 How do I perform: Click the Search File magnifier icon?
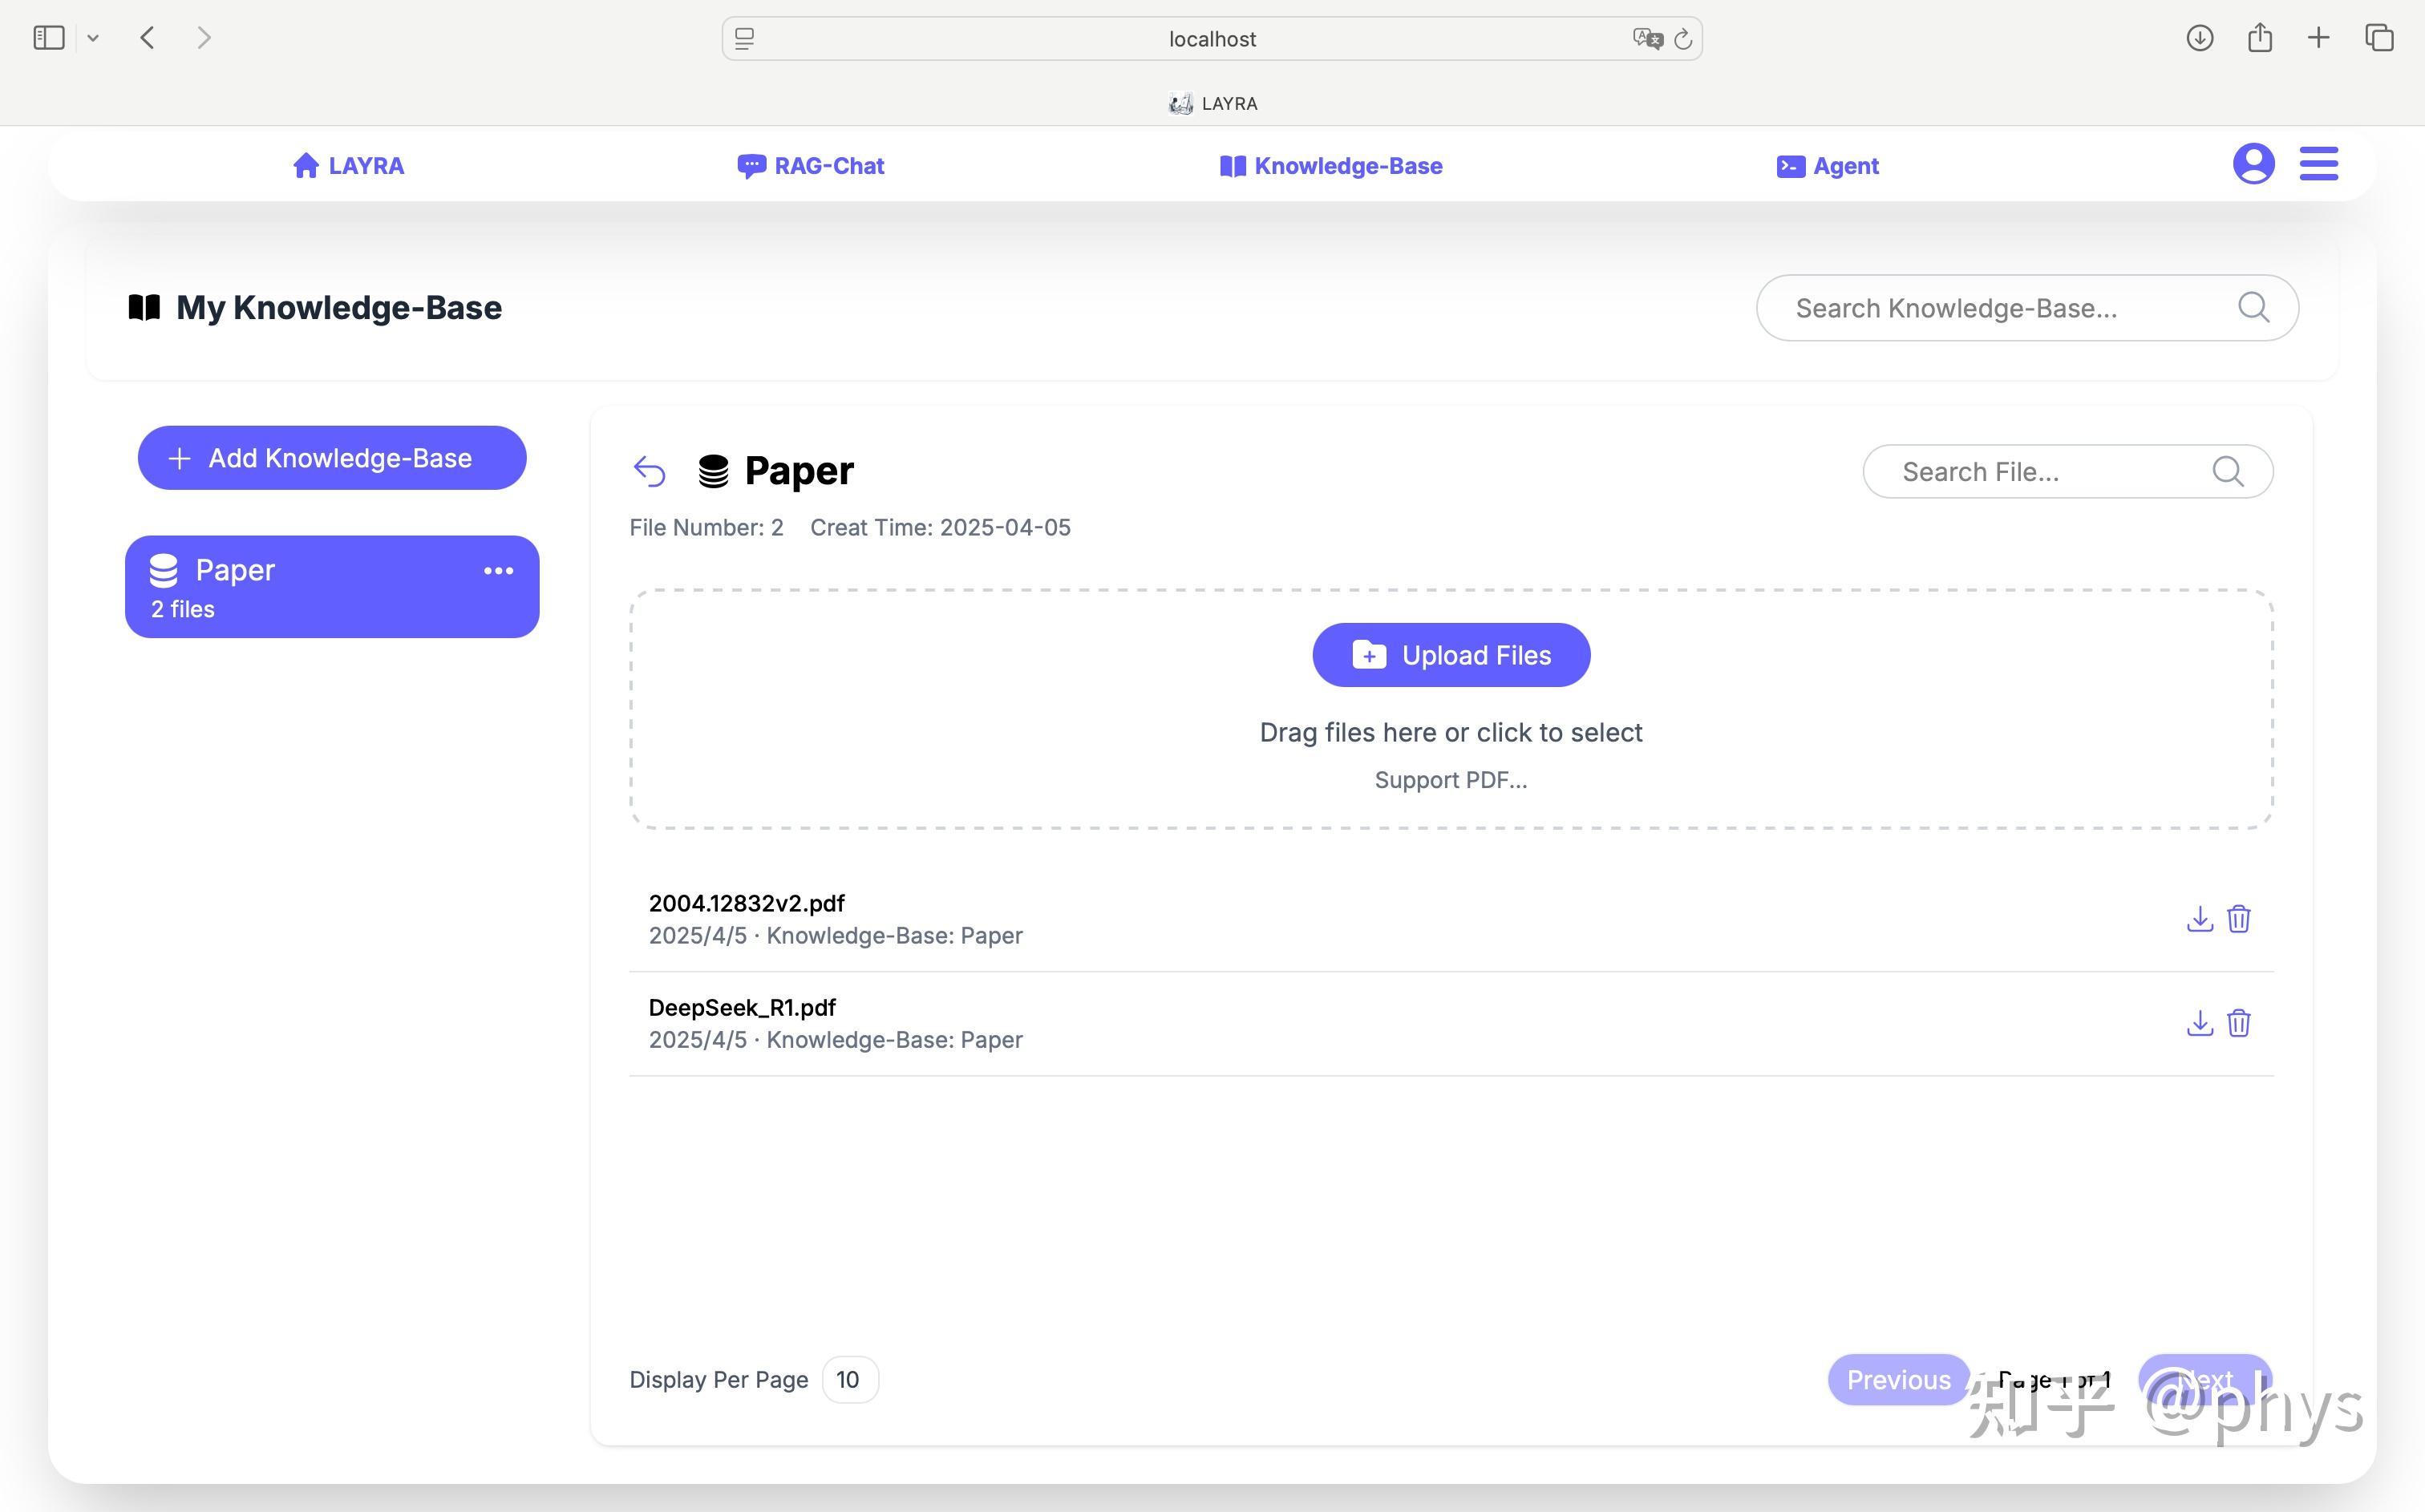pos(2227,471)
